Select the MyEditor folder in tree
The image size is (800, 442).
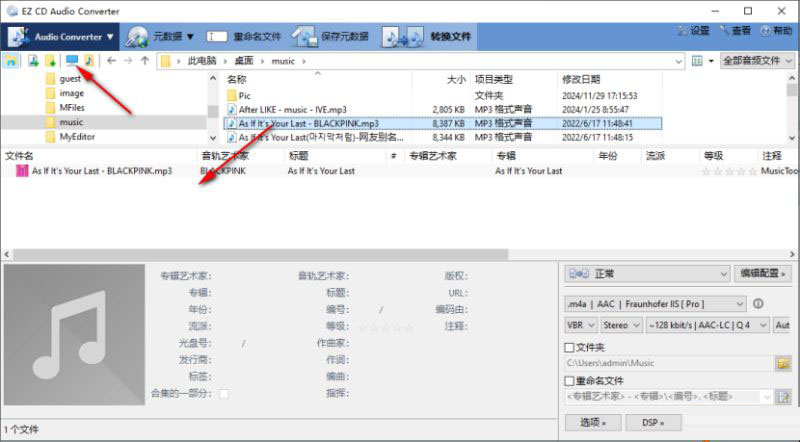77,136
